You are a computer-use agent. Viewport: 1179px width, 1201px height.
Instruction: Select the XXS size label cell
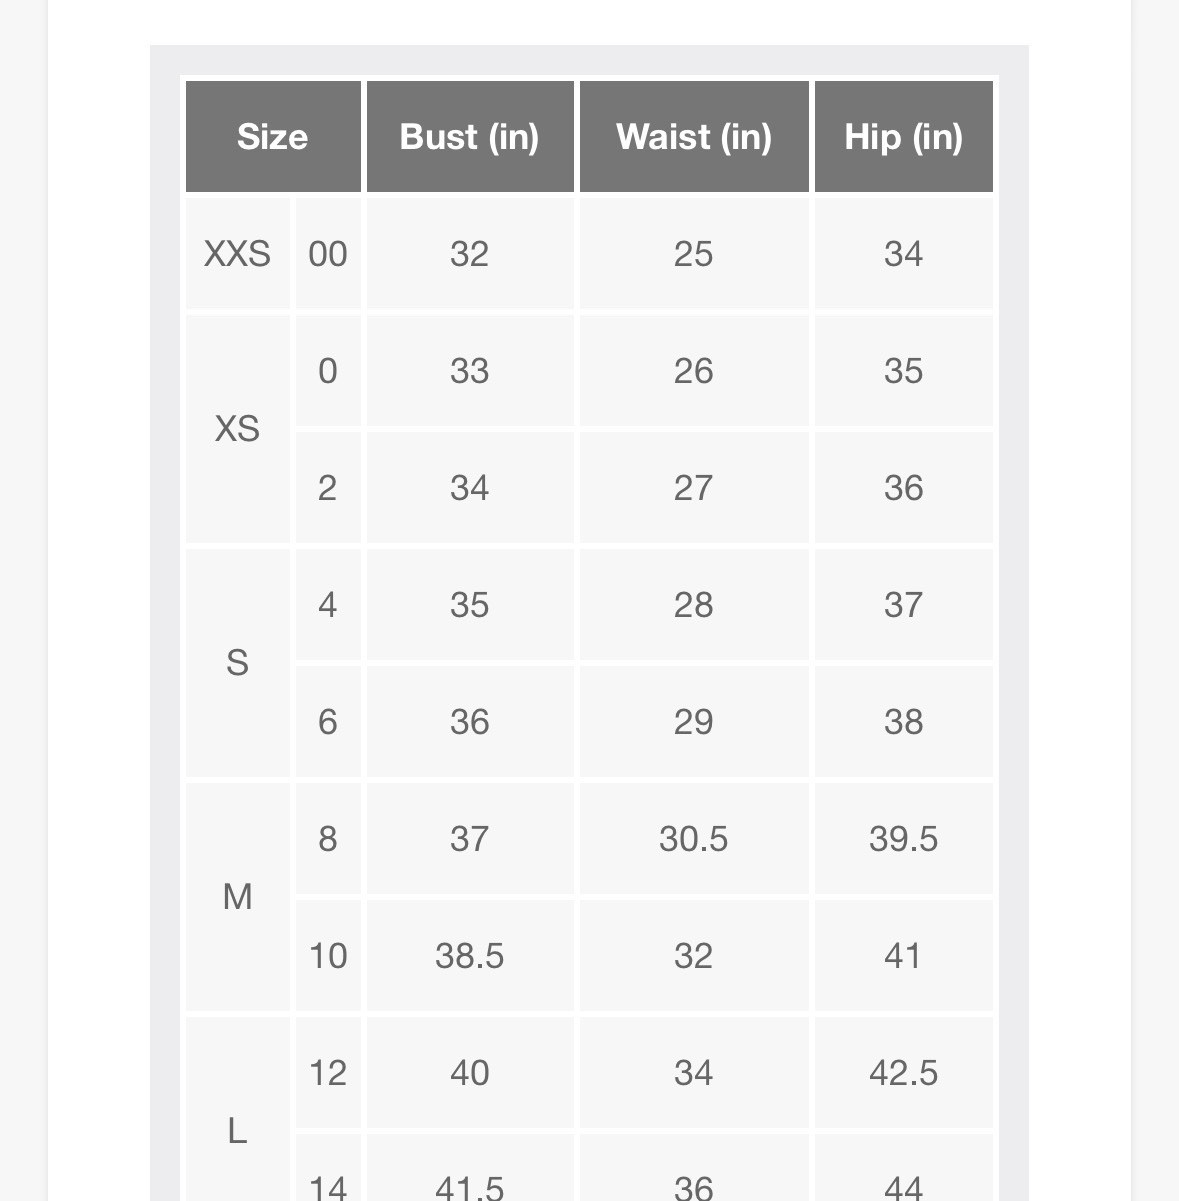(238, 253)
